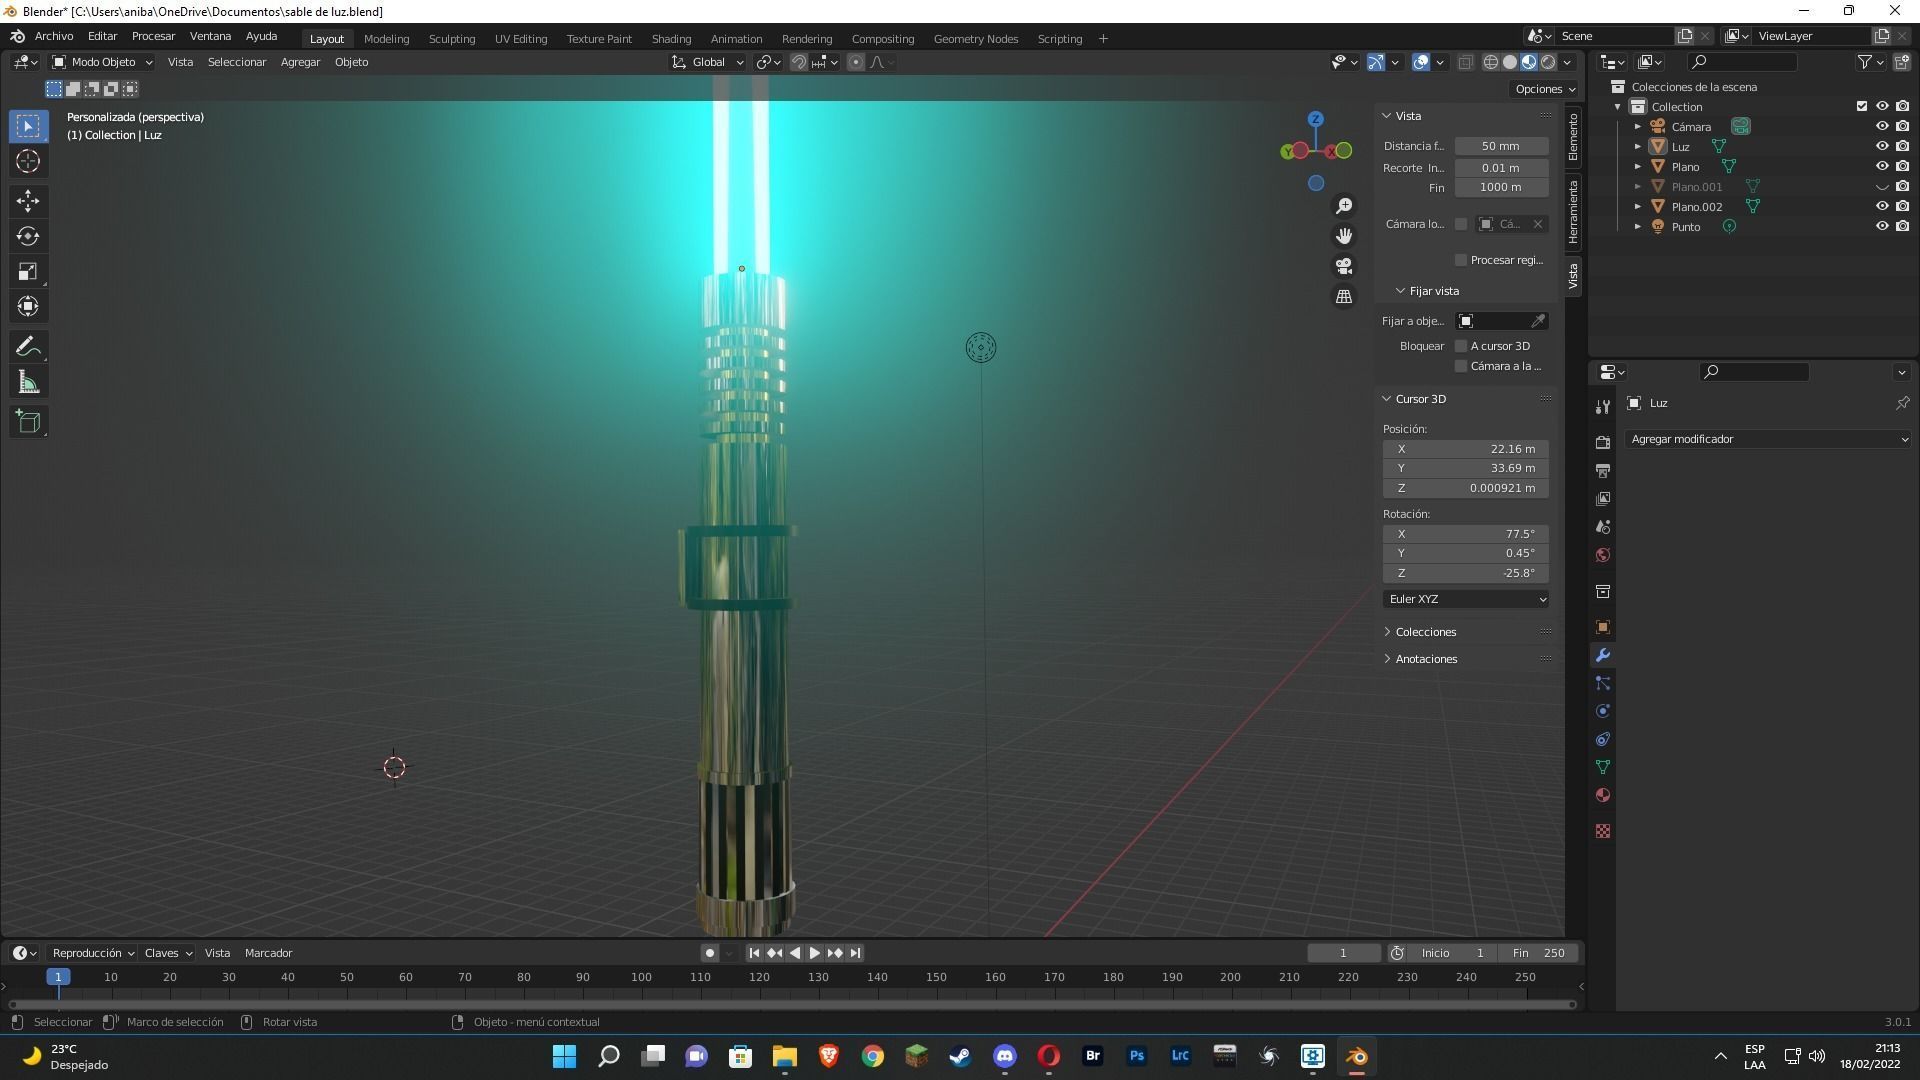Open Discord from the taskbar

pos(1005,1056)
